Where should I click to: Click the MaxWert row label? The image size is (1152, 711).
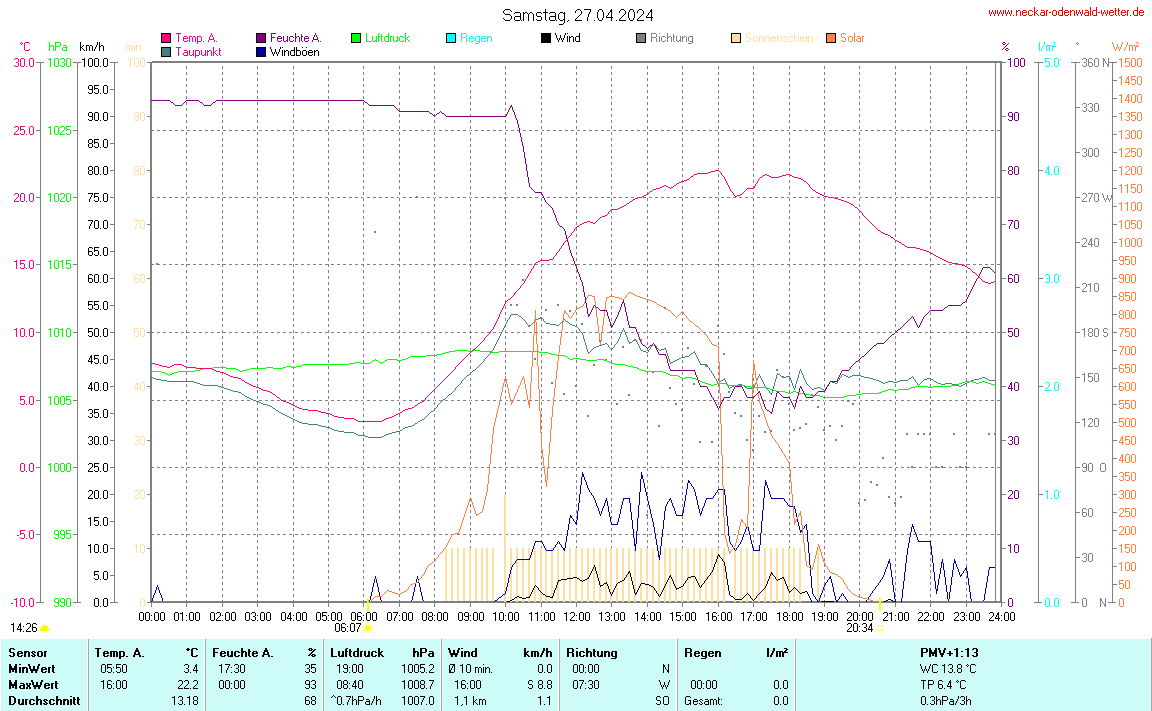[x=32, y=684]
